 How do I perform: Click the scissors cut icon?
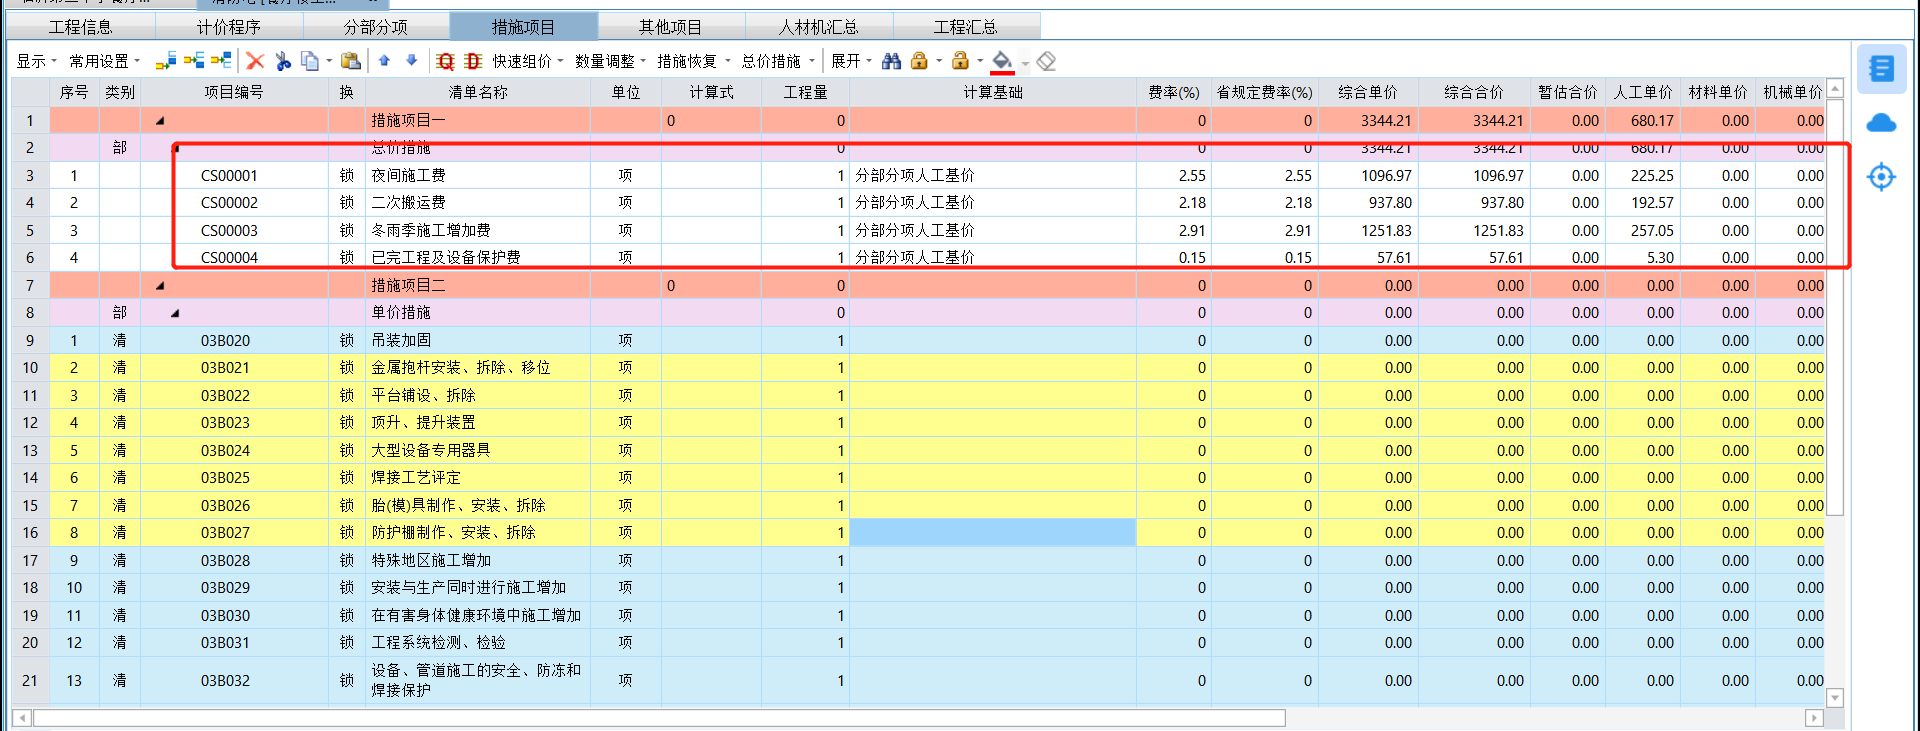pyautogui.click(x=283, y=61)
